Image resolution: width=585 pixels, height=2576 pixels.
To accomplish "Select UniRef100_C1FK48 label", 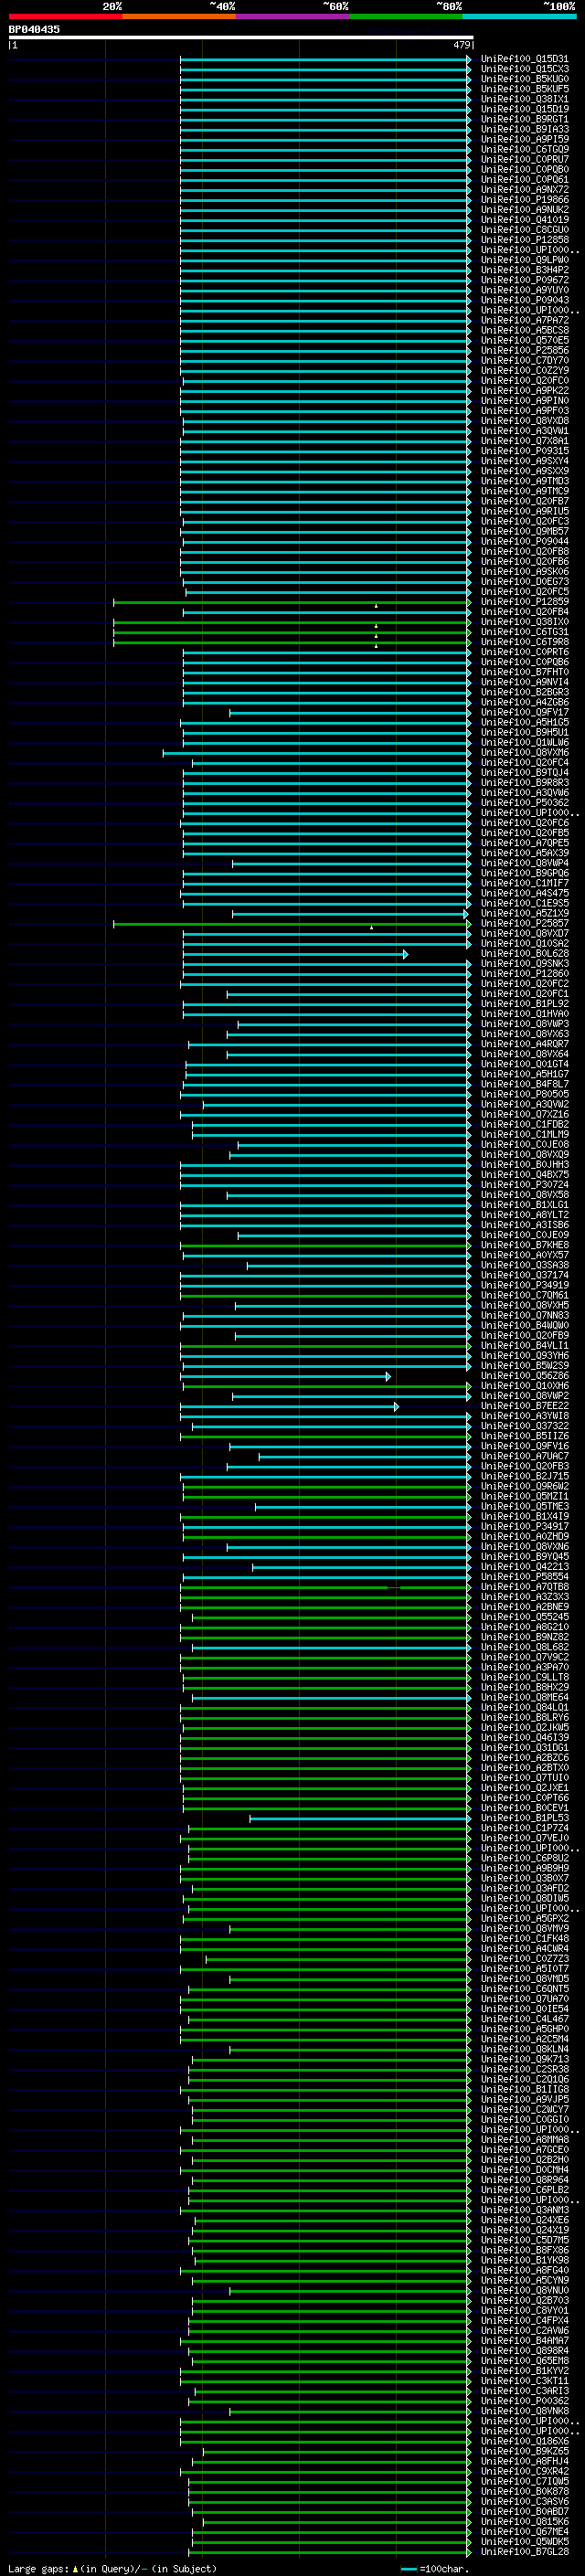I will [x=525, y=1939].
